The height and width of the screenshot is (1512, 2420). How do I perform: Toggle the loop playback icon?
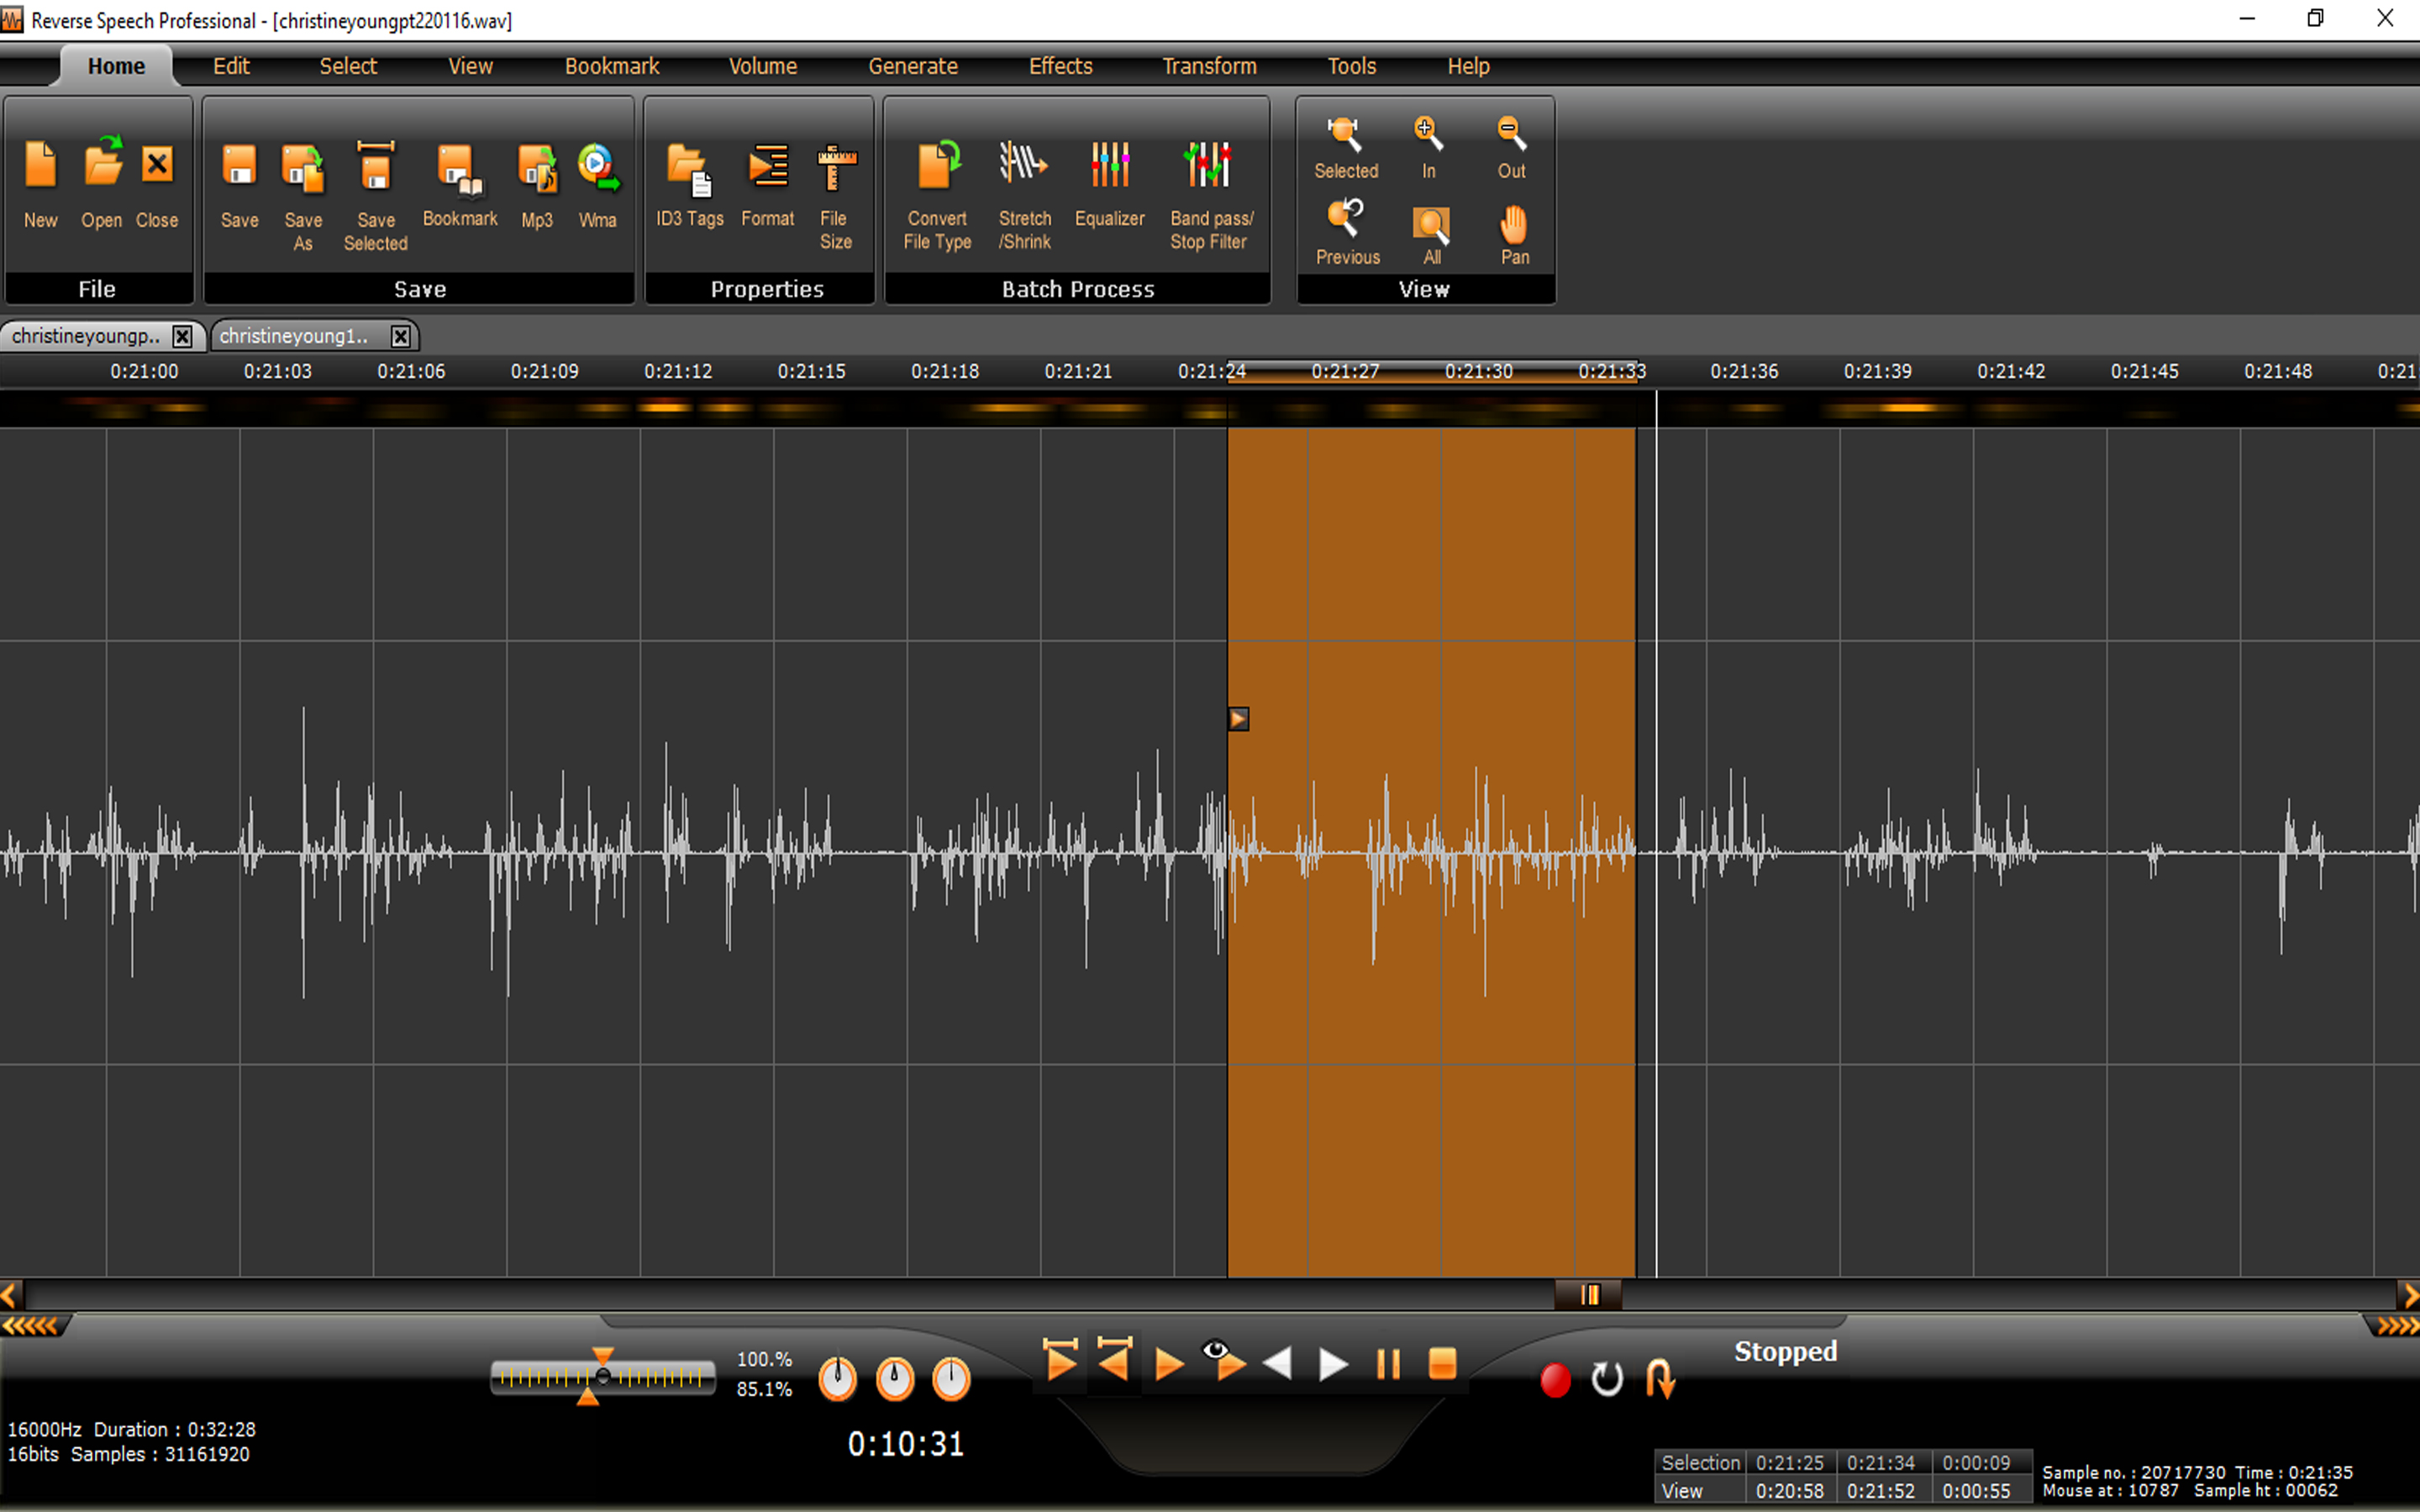[x=1607, y=1379]
